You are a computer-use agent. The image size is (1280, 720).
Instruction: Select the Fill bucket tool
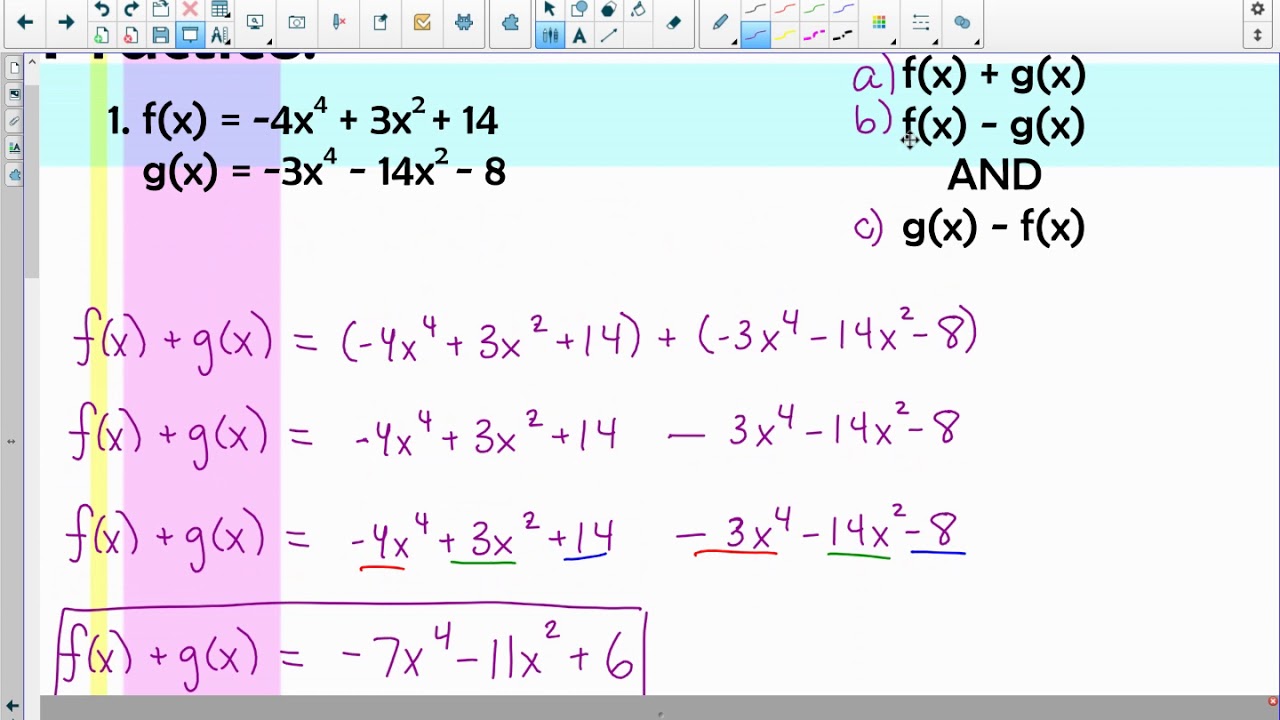(x=638, y=10)
